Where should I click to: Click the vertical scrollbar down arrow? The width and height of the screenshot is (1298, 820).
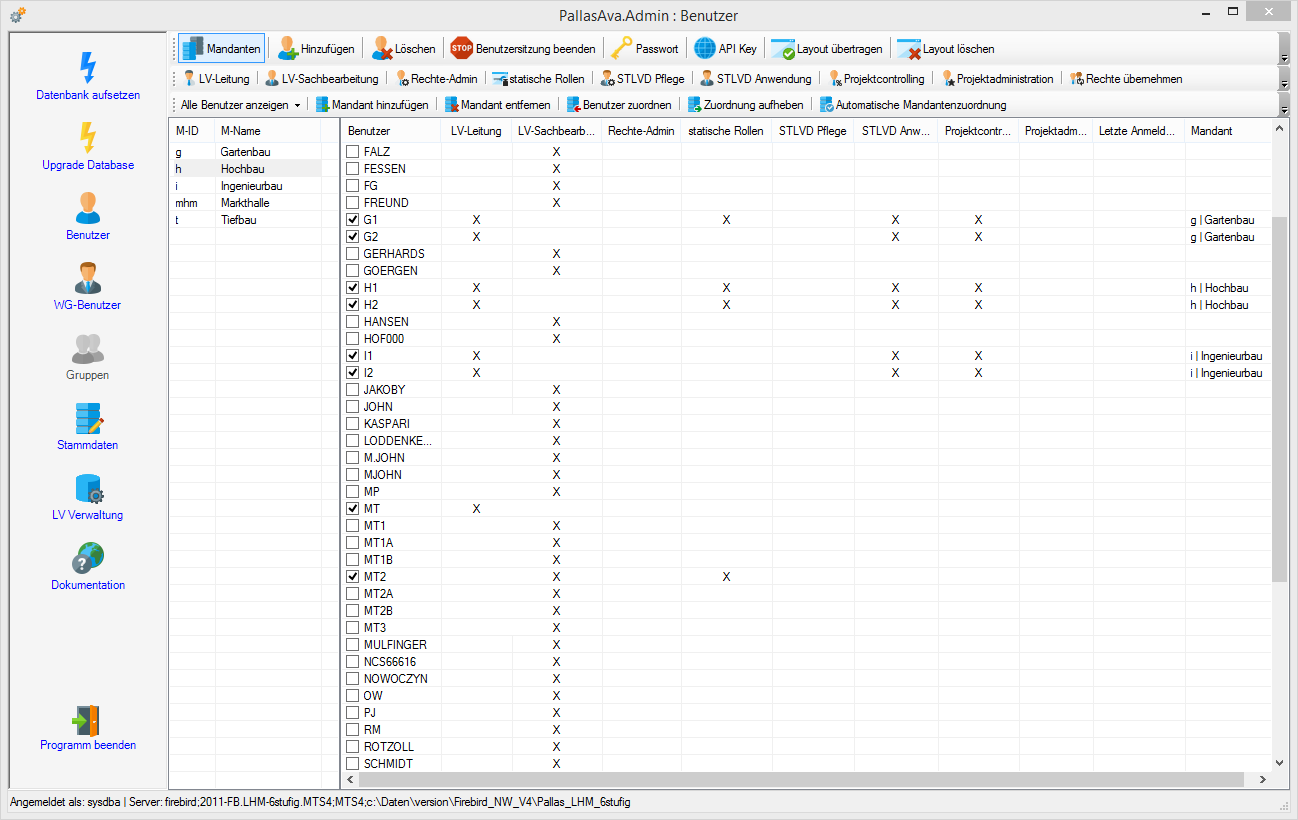(x=1279, y=763)
